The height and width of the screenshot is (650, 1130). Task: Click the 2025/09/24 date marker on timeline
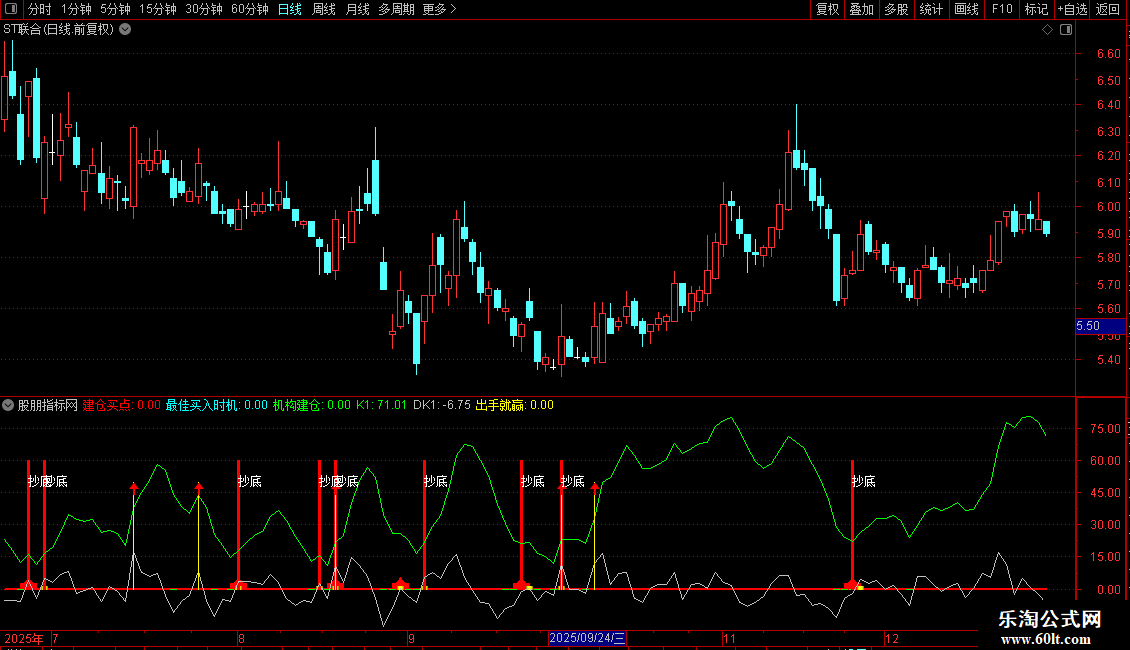coord(587,638)
